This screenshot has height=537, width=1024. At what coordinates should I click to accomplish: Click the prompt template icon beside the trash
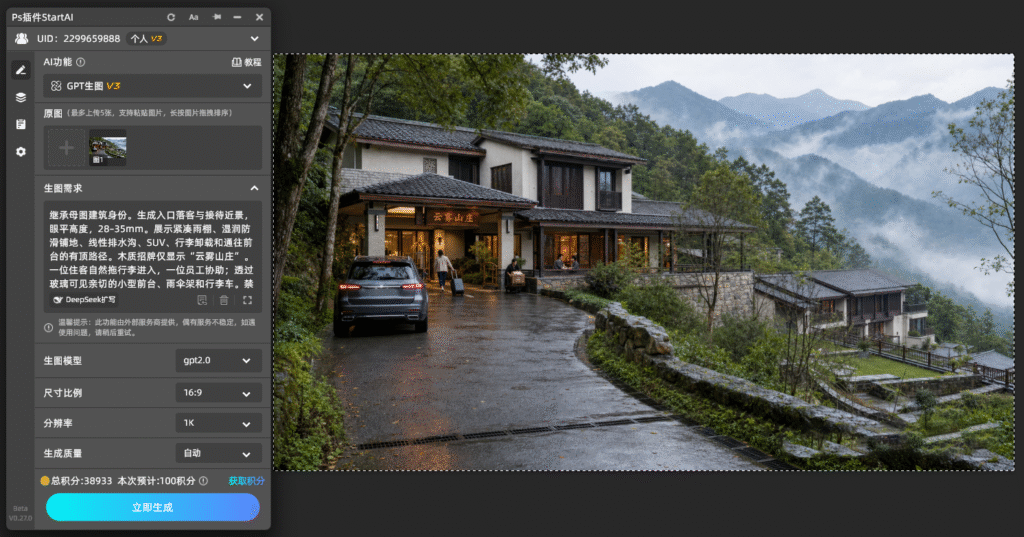pyautogui.click(x=202, y=301)
